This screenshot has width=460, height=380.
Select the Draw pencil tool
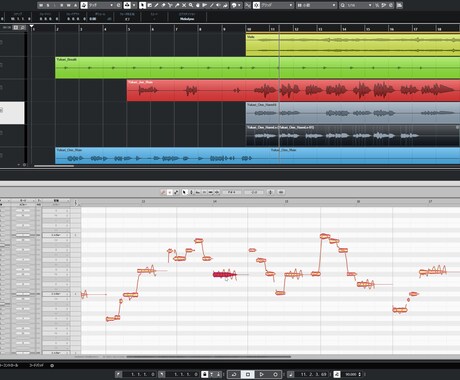156,5
